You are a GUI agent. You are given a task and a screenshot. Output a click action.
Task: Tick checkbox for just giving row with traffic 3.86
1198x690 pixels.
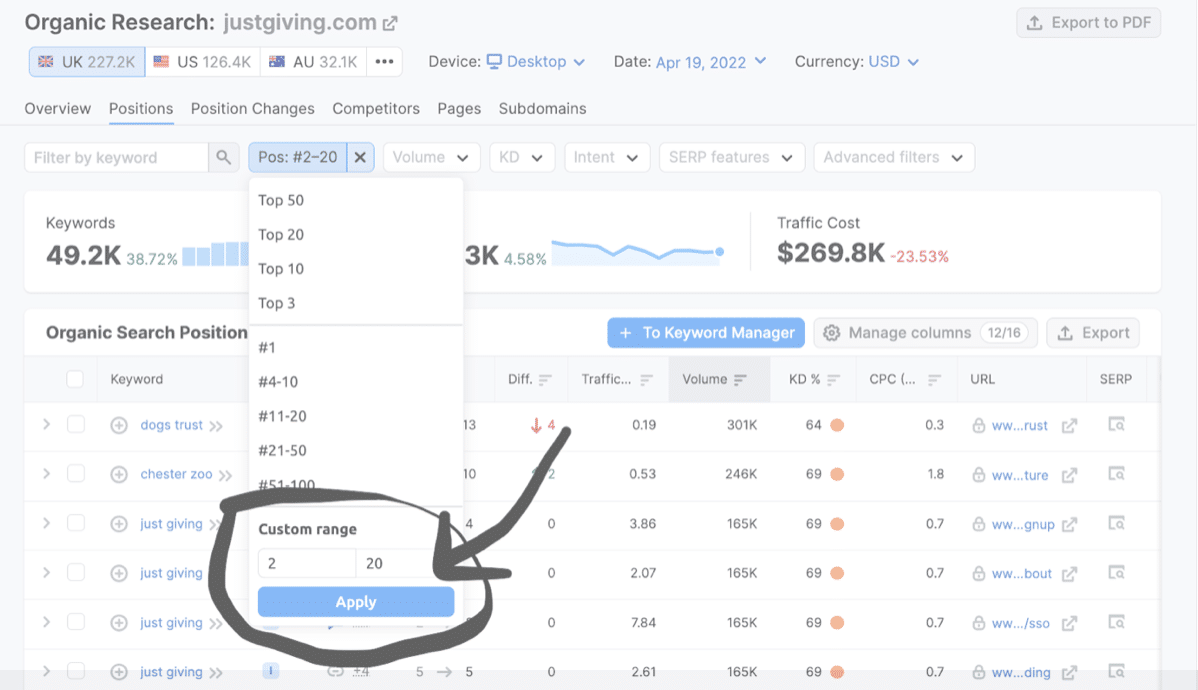tap(76, 523)
